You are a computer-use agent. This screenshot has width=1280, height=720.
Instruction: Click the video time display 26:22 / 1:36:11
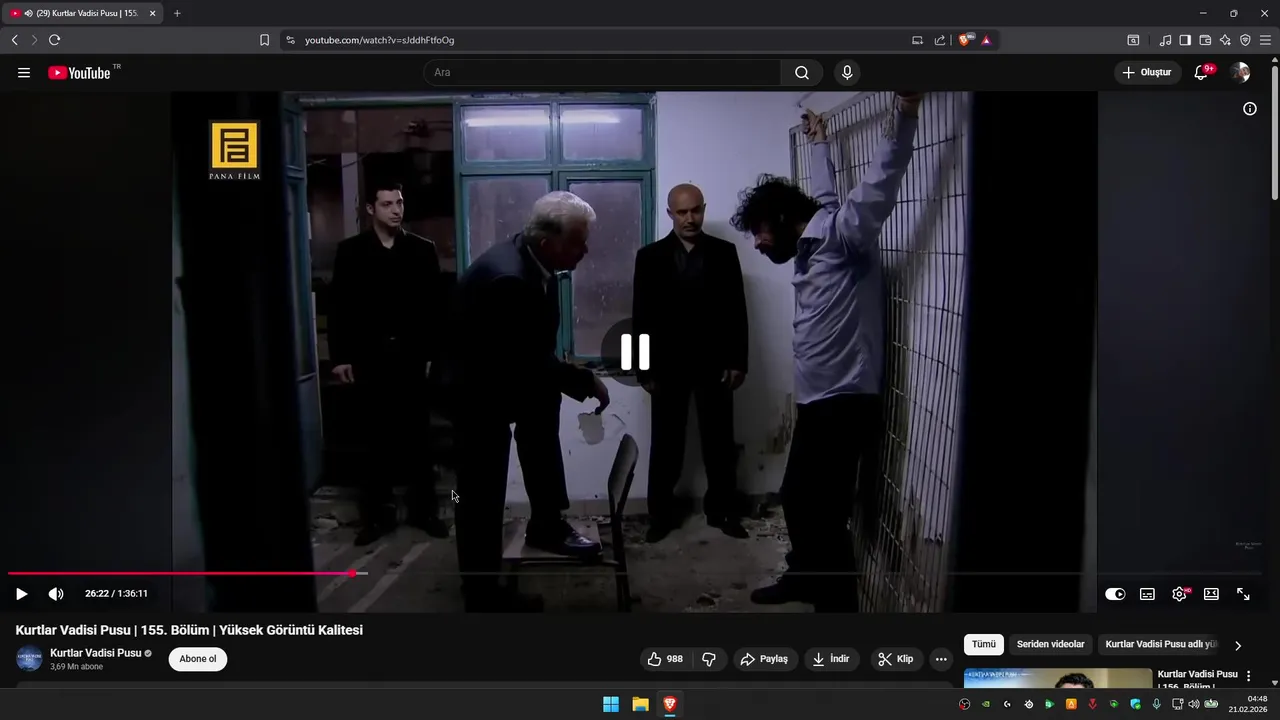pos(116,594)
